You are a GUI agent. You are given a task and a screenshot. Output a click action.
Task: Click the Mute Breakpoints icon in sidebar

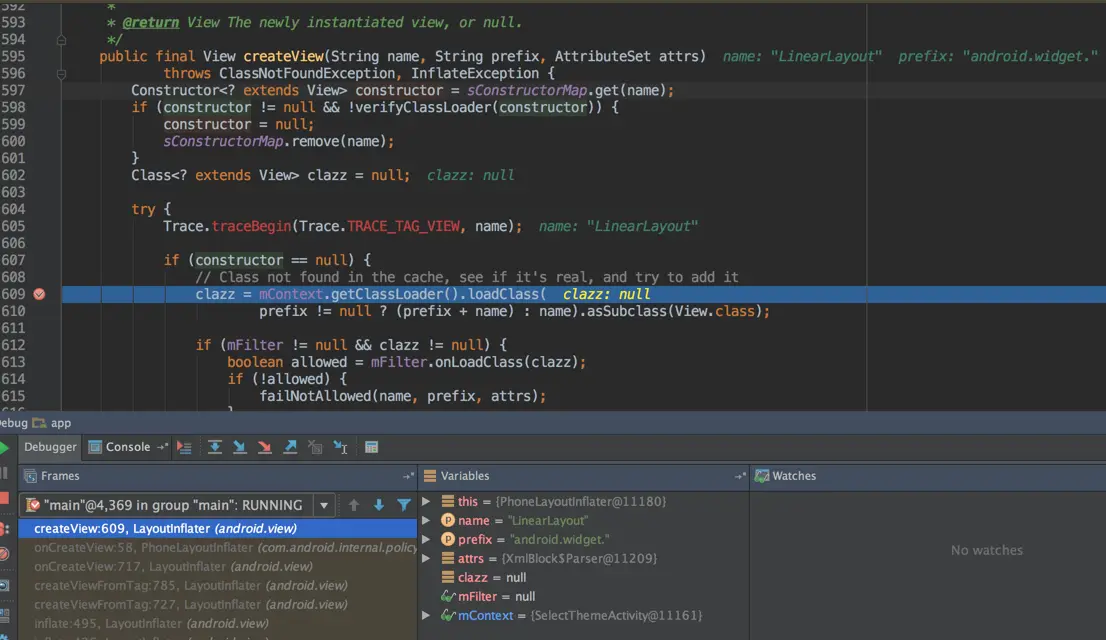coord(4,554)
